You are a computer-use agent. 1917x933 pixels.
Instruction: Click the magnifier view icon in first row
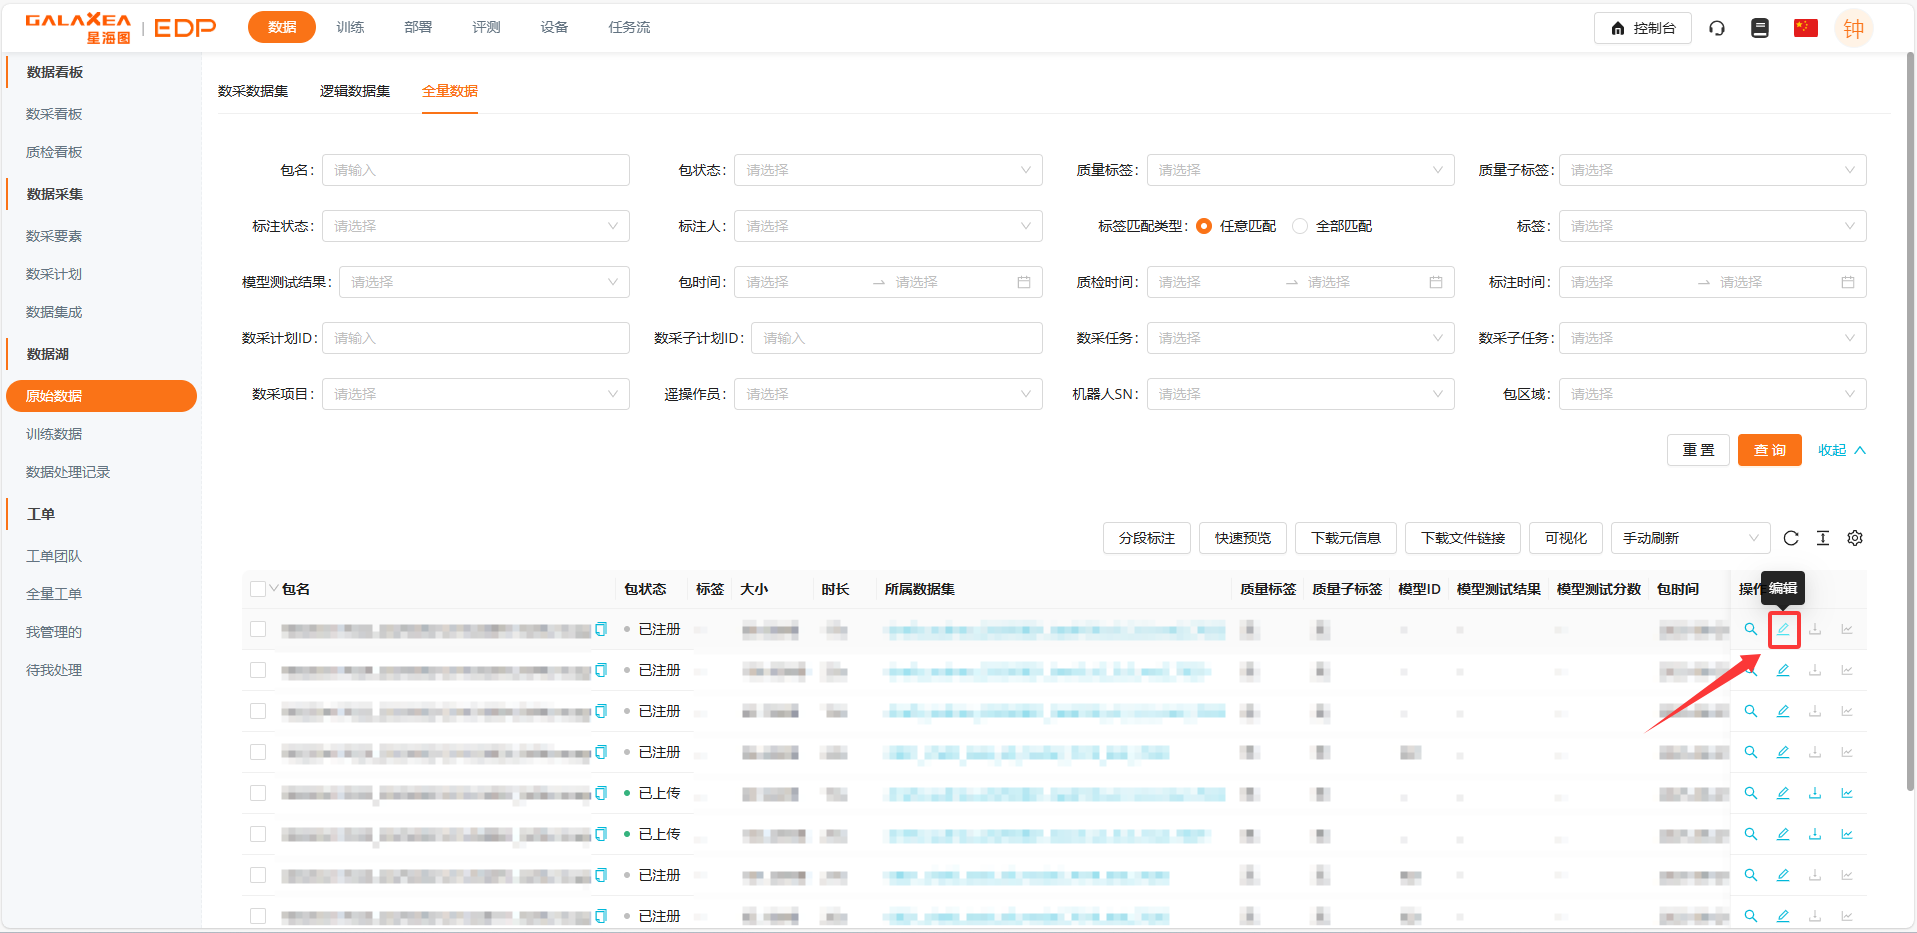[1751, 629]
